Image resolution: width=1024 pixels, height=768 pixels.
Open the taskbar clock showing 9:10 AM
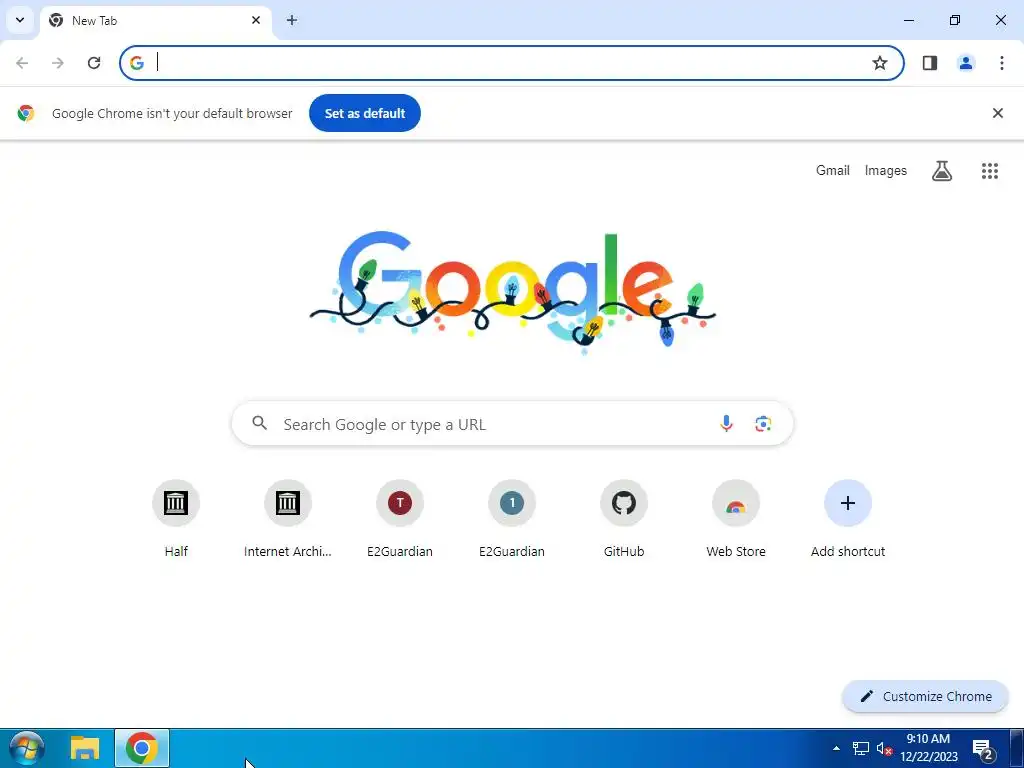(929, 748)
